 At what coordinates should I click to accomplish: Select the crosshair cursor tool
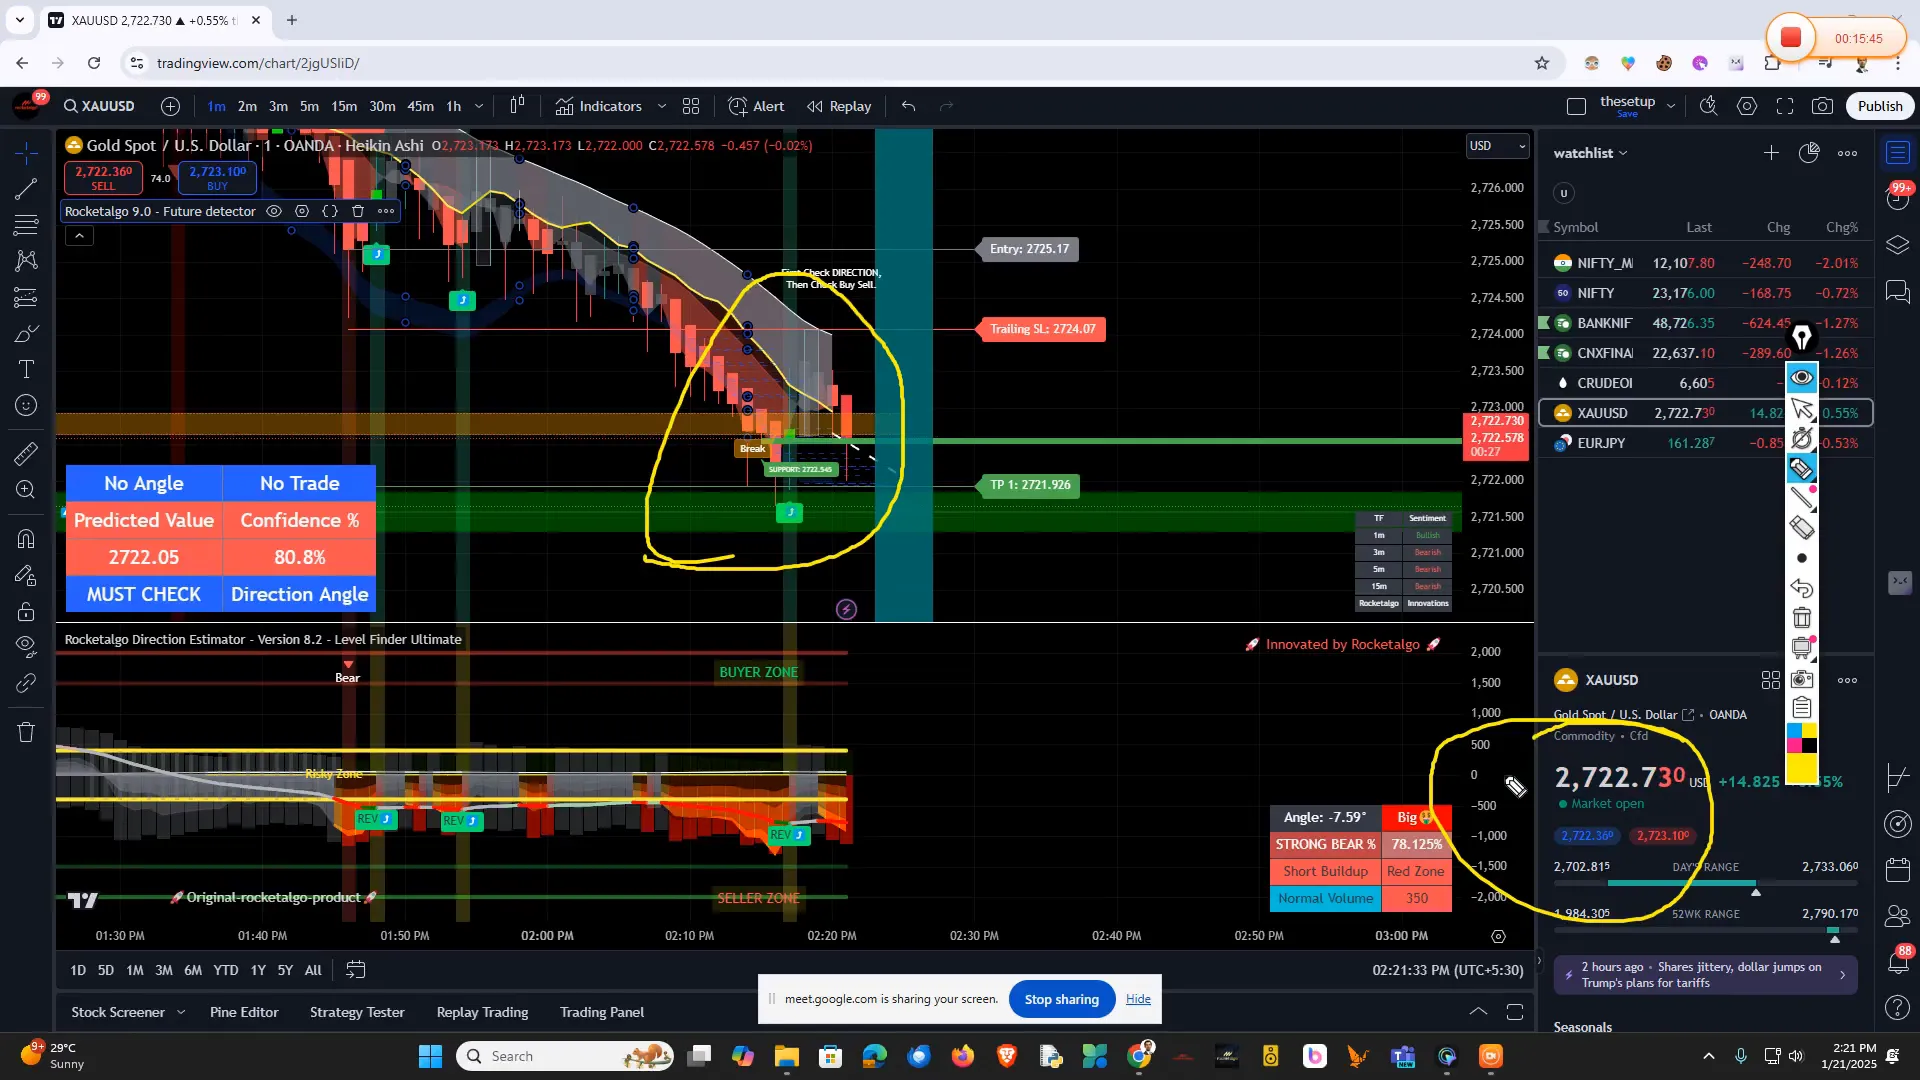point(26,152)
